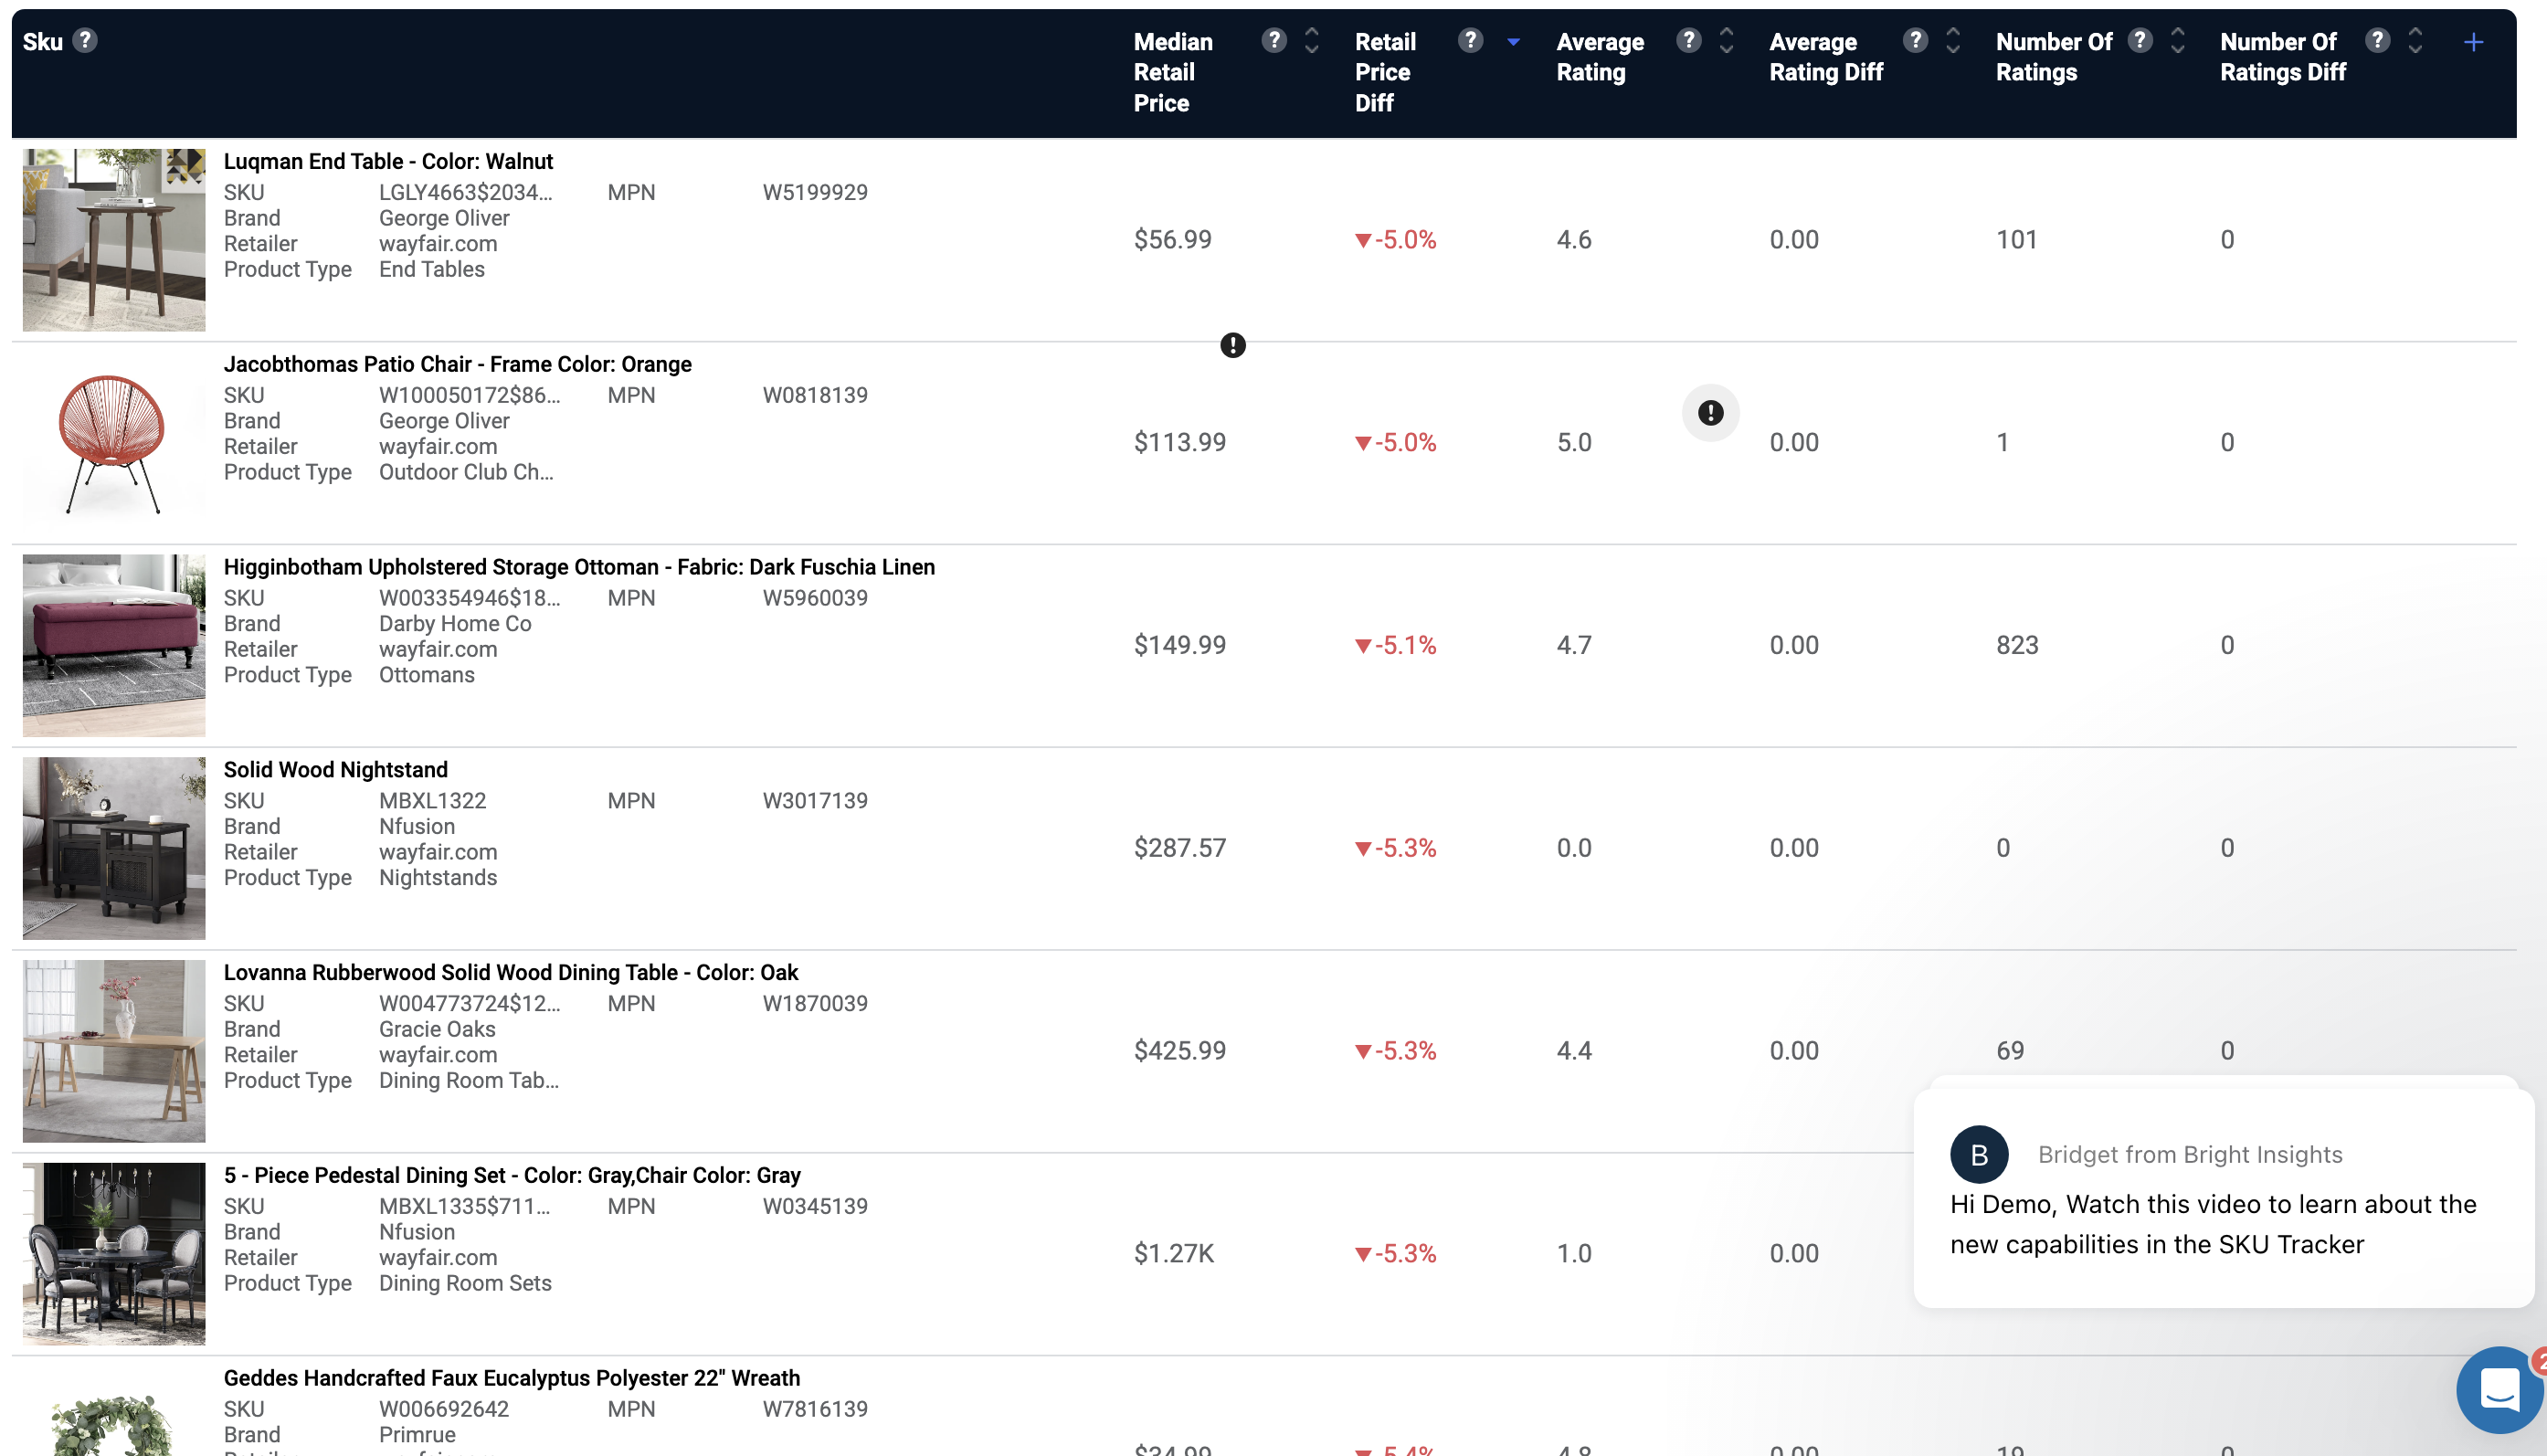Open Higginbotham Upholstered Storage Ottoman title
Image resolution: width=2547 pixels, height=1456 pixels.
coord(579,567)
